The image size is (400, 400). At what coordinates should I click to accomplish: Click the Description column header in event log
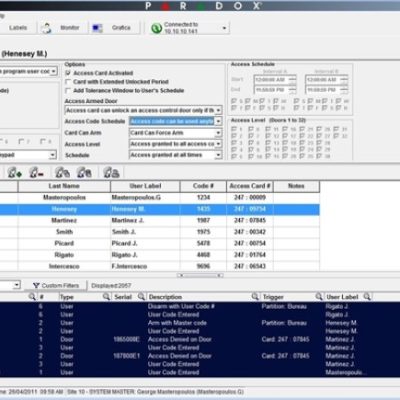pos(165,297)
